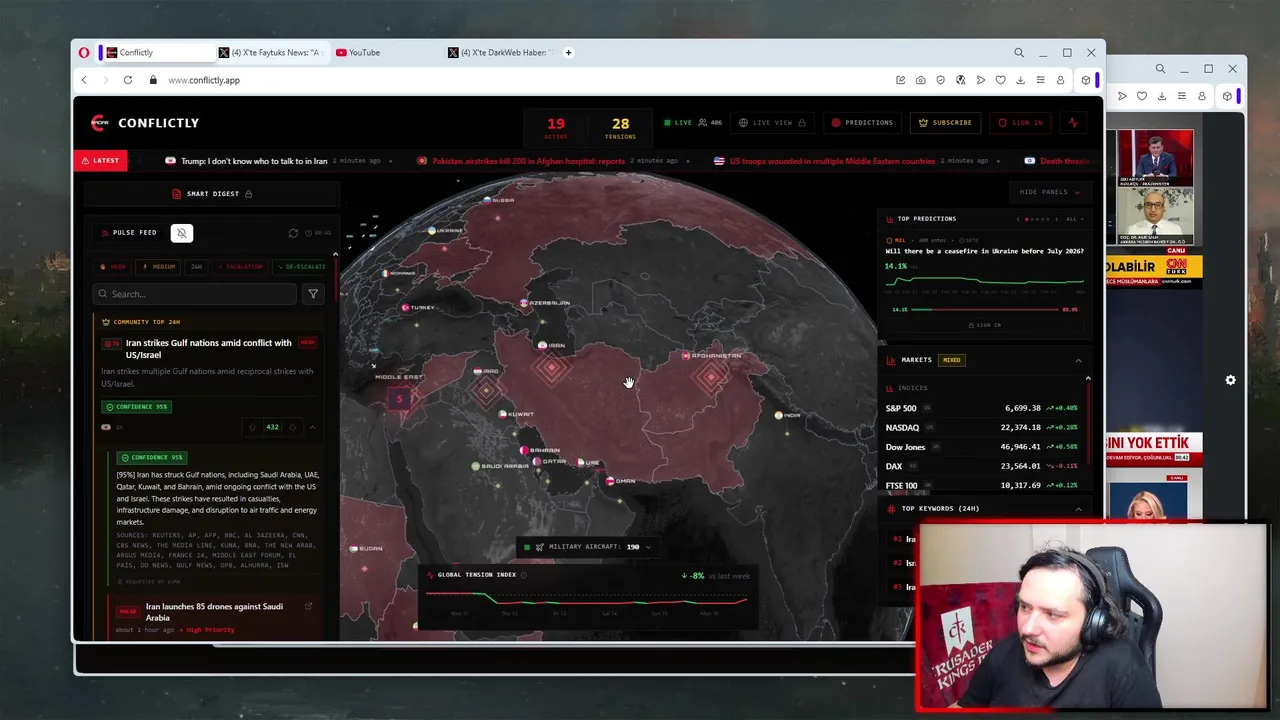Image resolution: width=1280 pixels, height=720 pixels.
Task: Open a new browser tab
Action: 568,53
